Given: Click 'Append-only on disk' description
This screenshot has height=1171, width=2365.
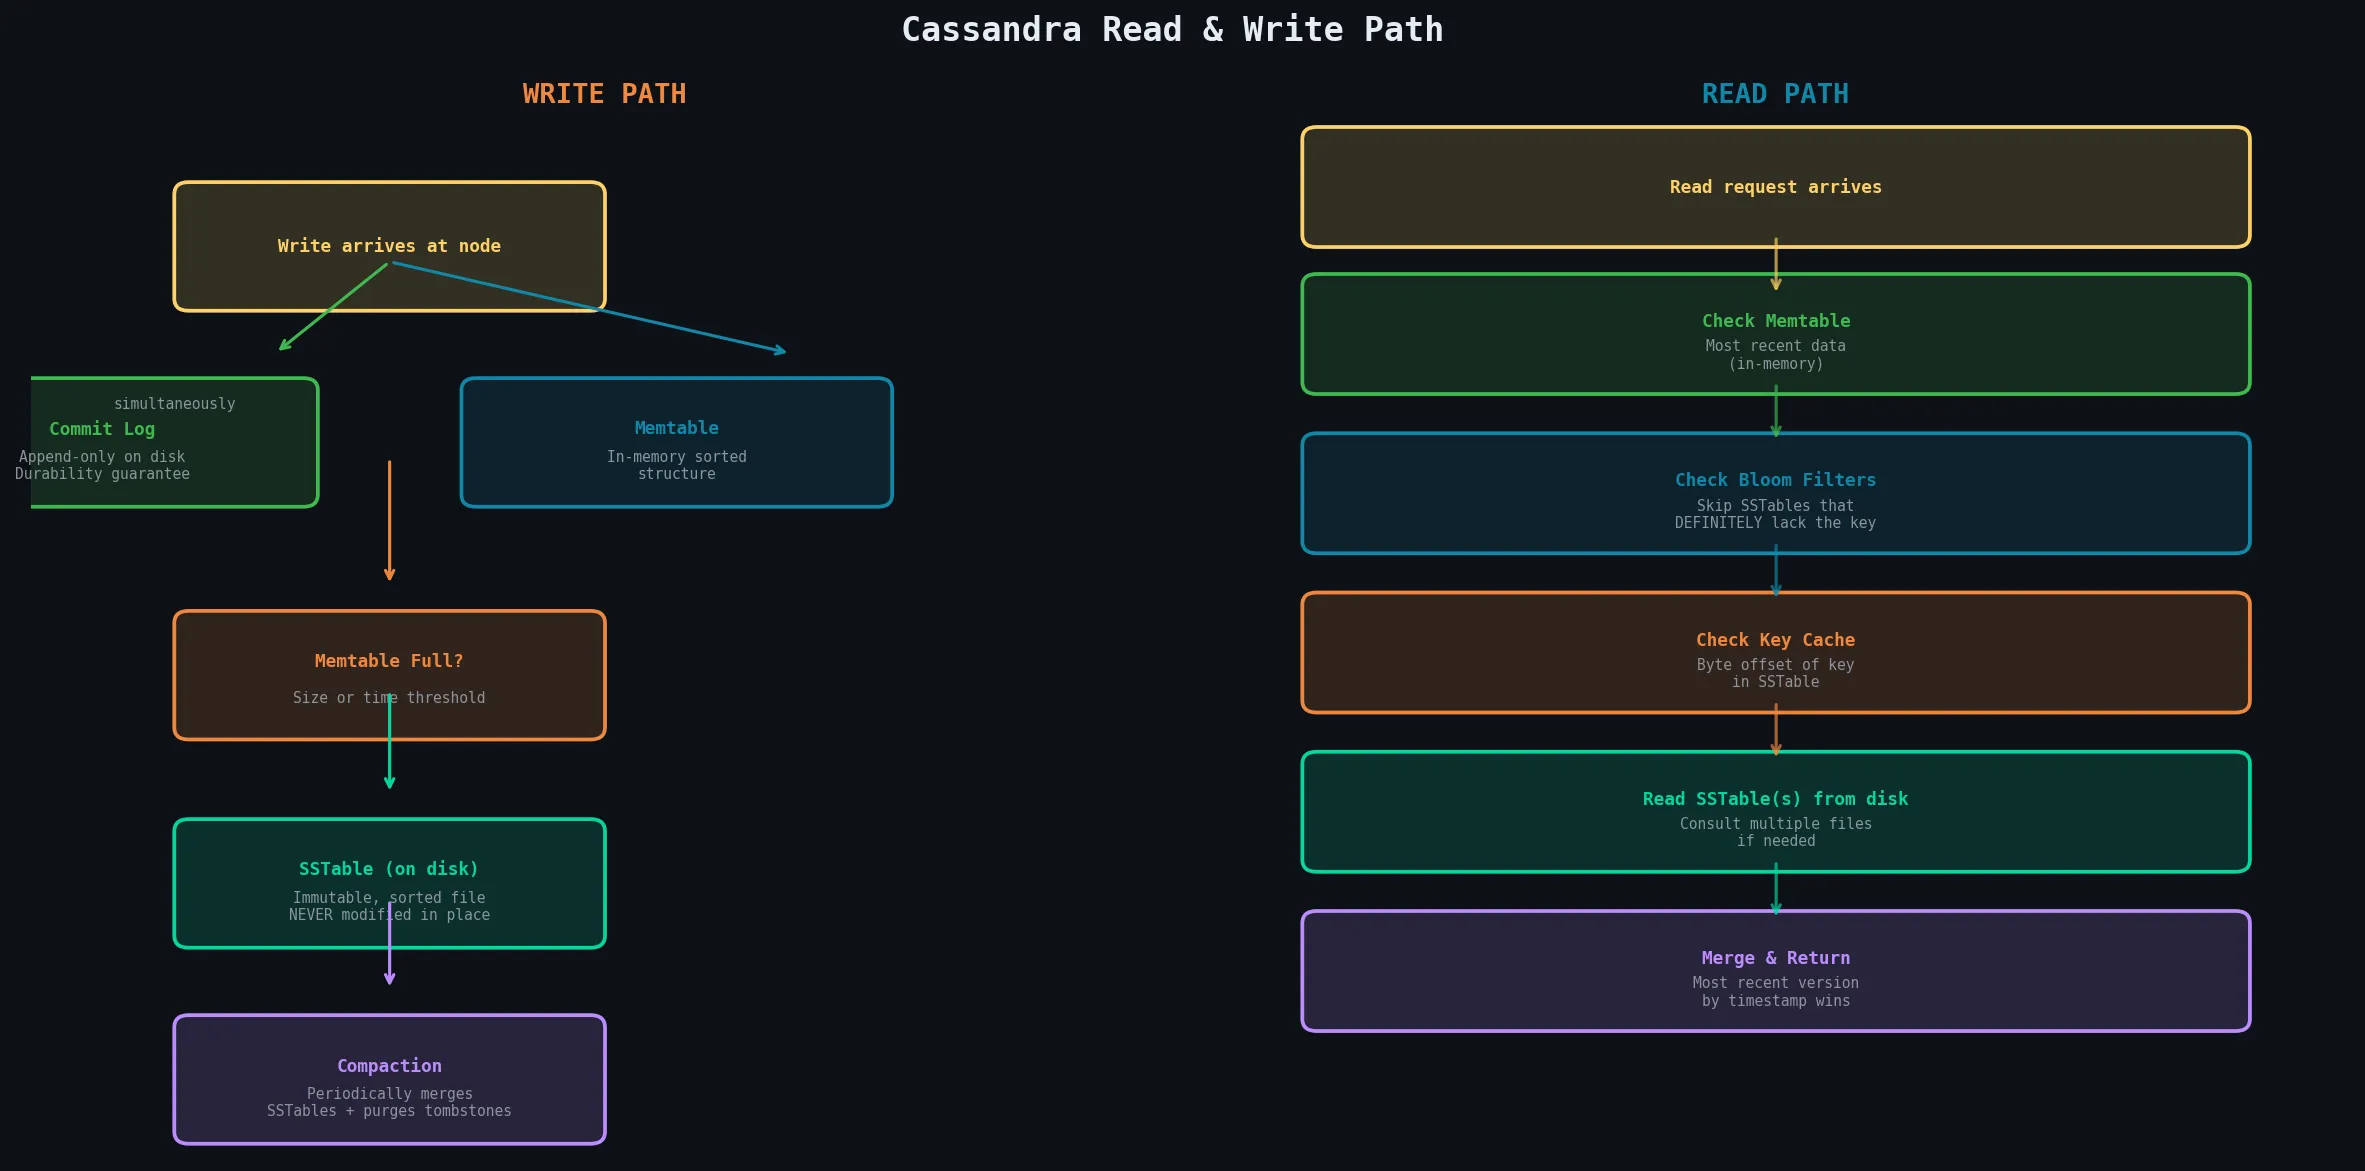Looking at the screenshot, I should [102, 457].
